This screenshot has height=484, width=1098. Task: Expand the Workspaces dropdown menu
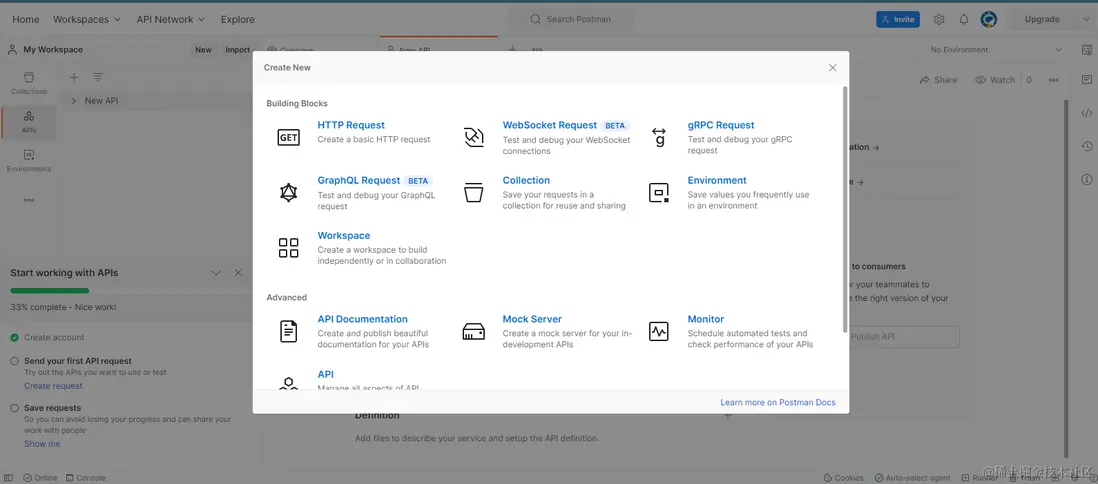tap(86, 19)
